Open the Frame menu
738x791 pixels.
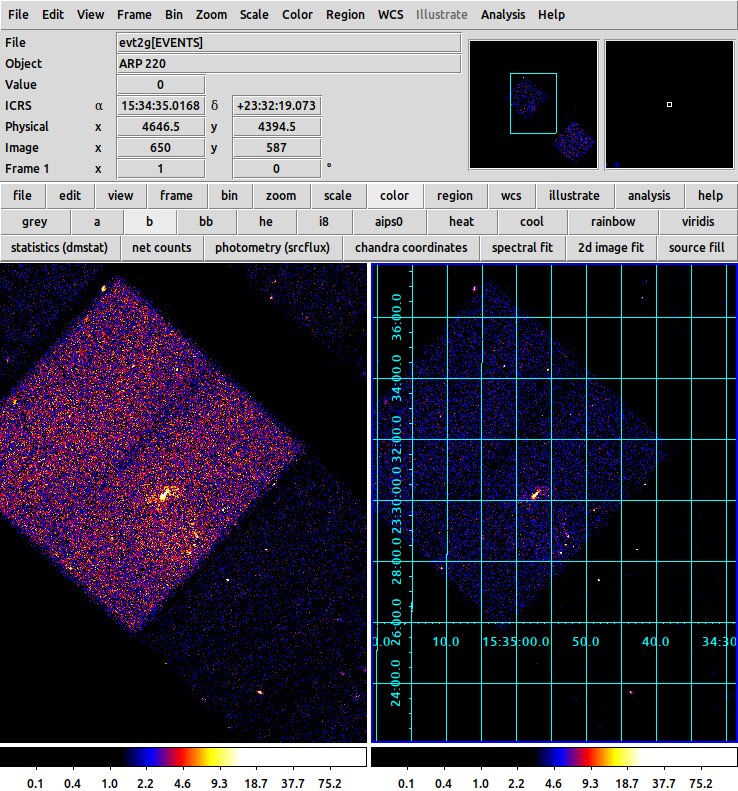pos(134,15)
